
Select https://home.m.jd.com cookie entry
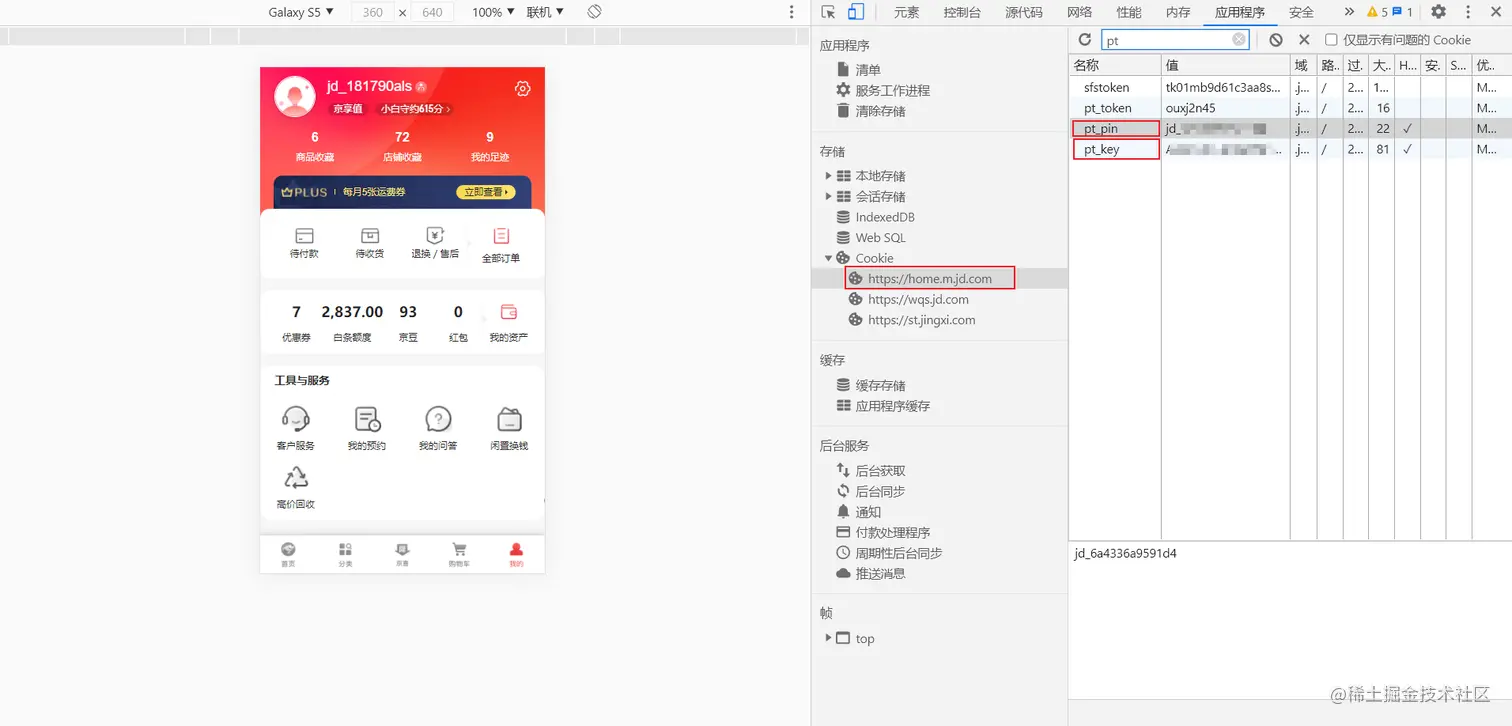point(930,279)
